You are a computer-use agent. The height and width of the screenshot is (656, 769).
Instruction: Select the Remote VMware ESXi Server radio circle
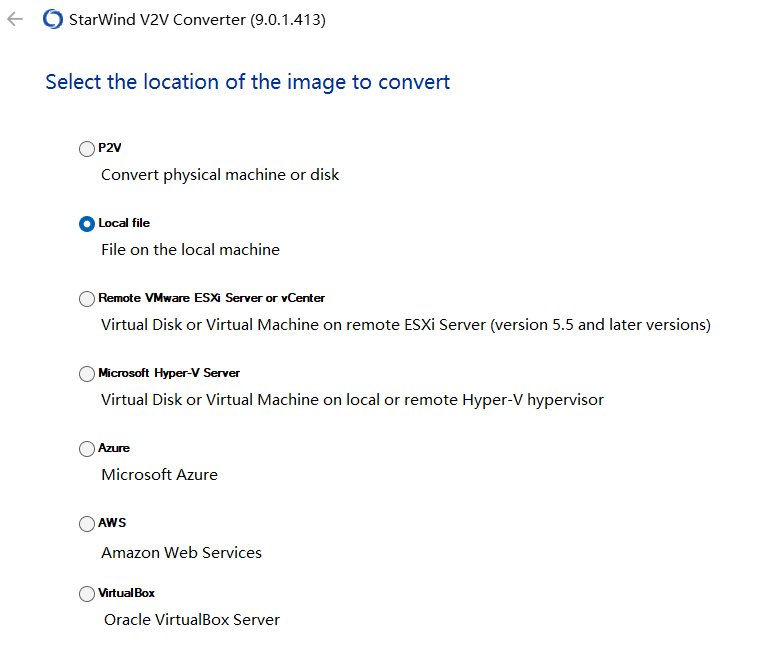pos(87,299)
